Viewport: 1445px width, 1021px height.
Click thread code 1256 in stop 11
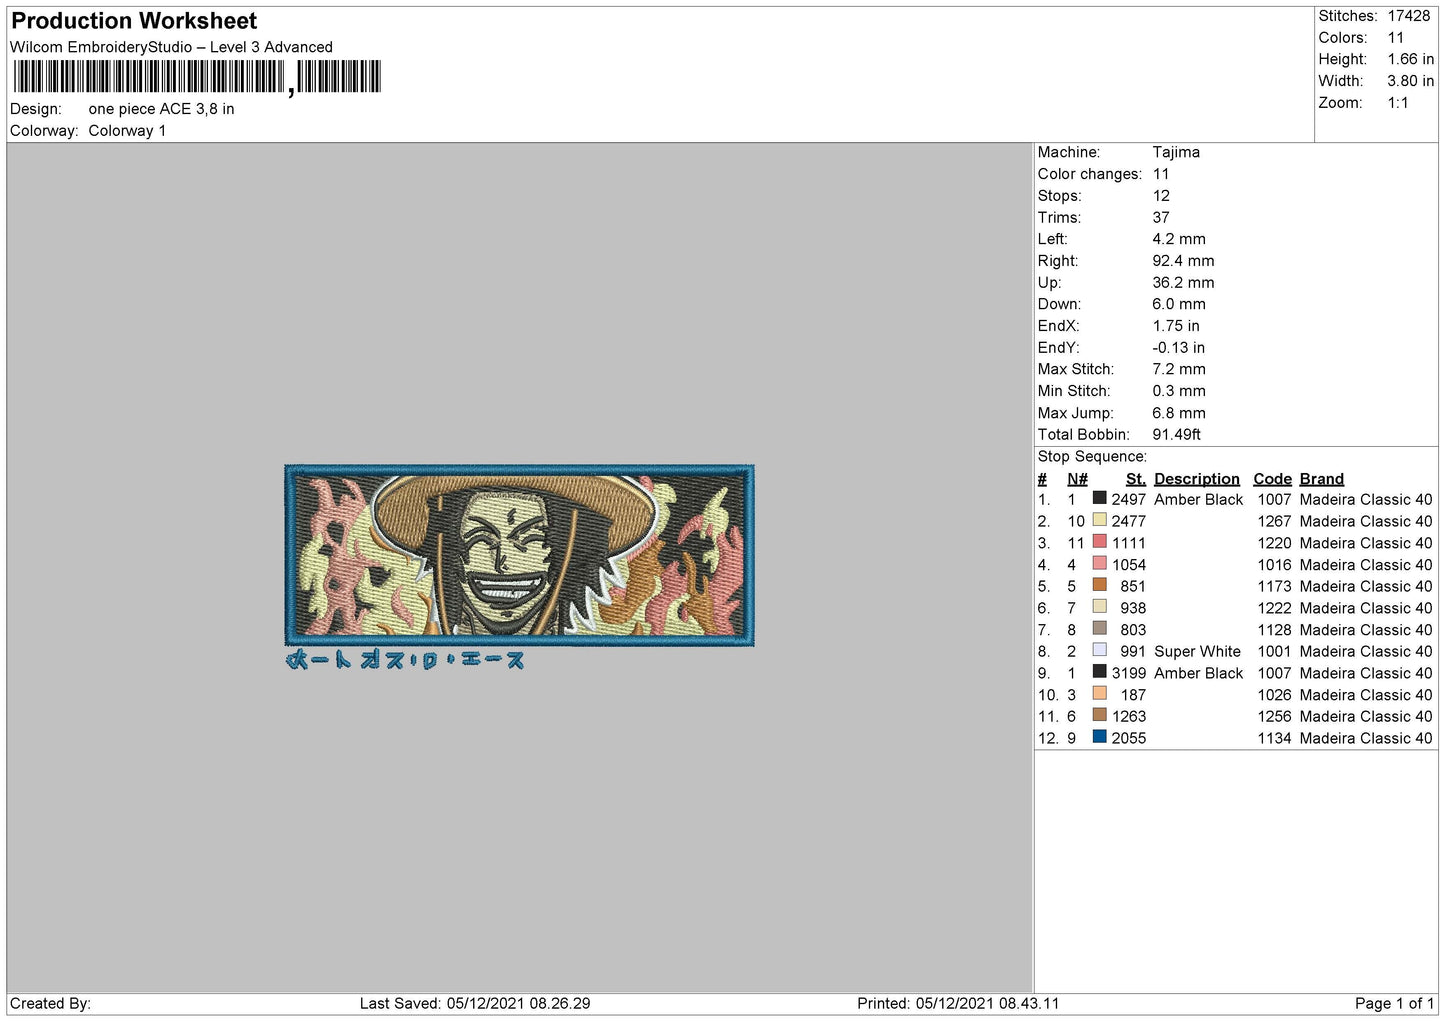coord(1274,716)
